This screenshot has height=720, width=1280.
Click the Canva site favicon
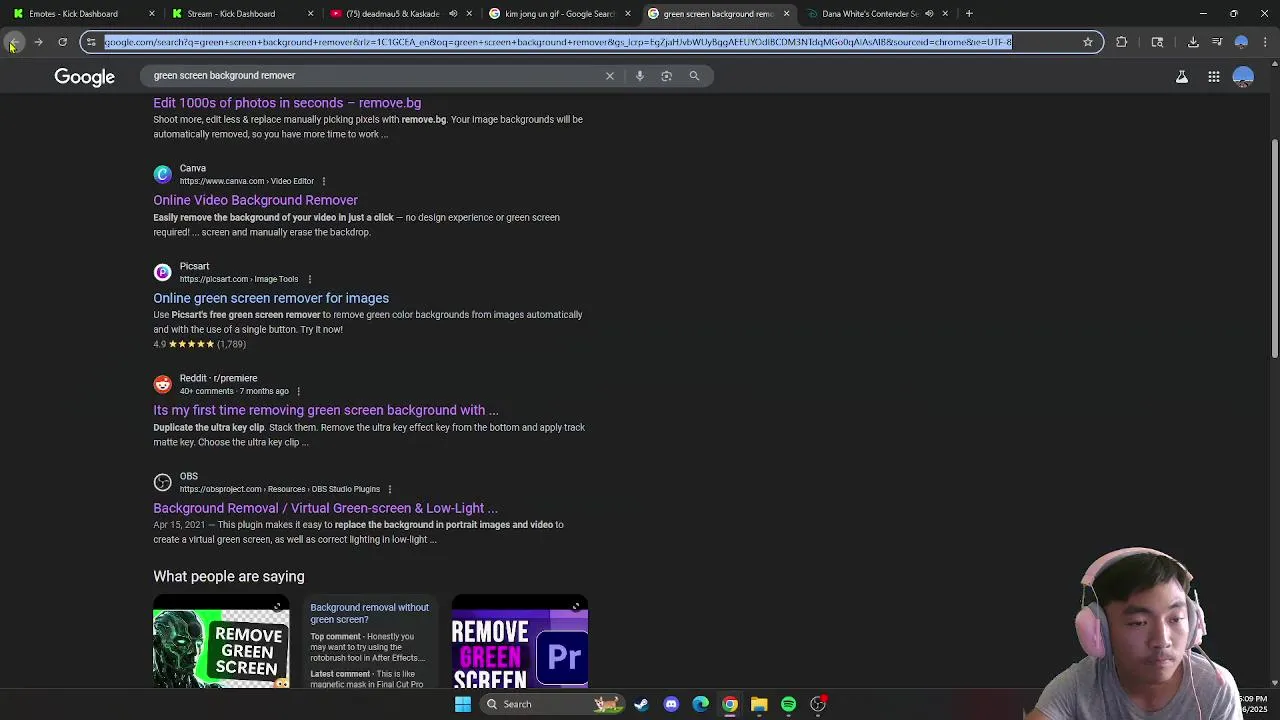tap(162, 174)
